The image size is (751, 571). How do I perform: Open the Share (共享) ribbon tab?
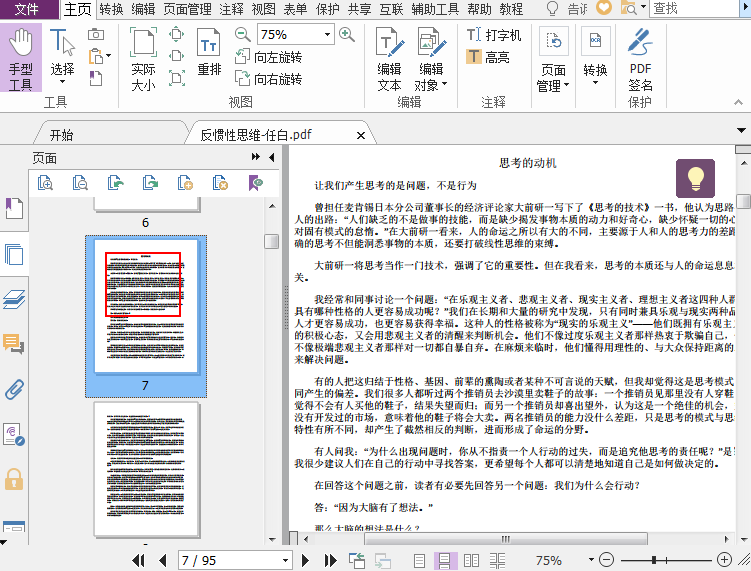[x=359, y=9]
